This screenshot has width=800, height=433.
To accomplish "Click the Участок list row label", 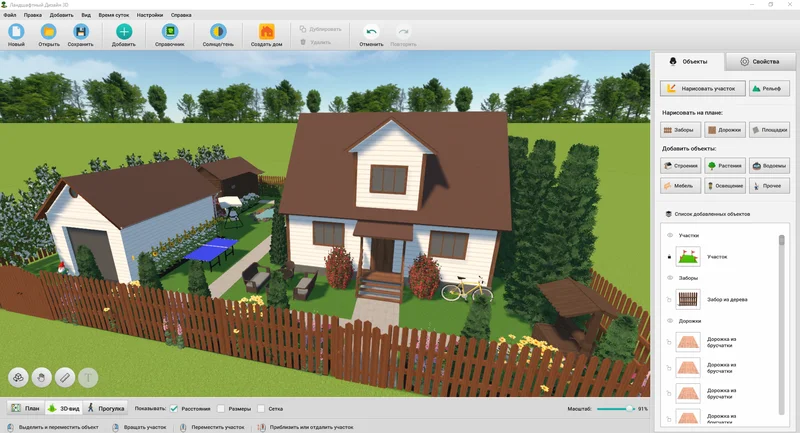I will (717, 257).
